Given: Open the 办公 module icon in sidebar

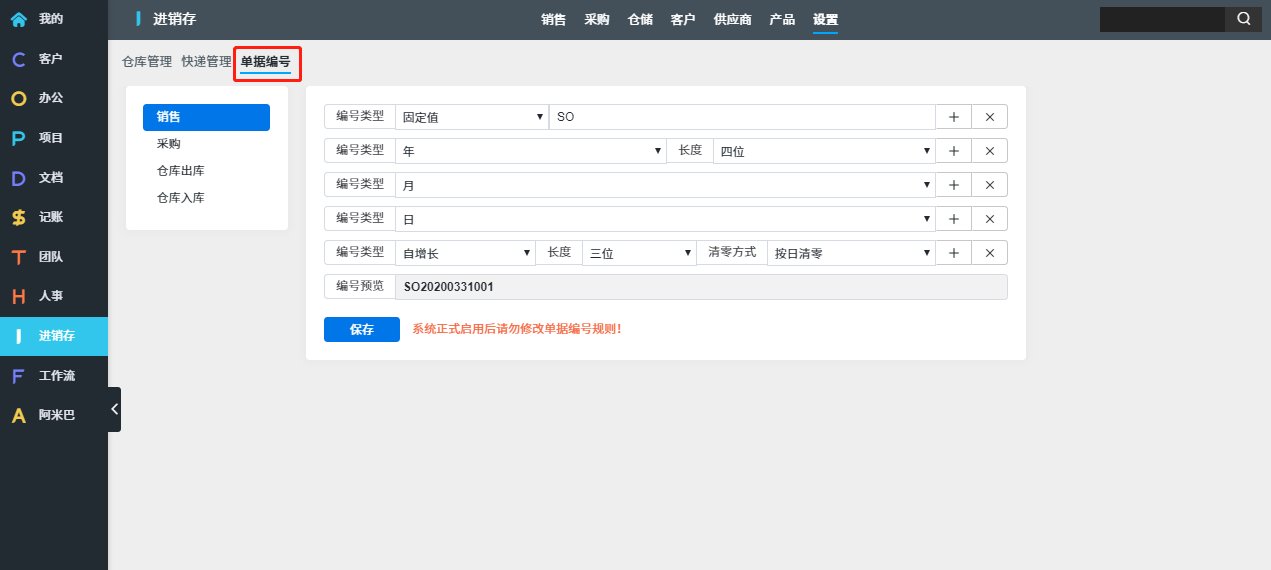Looking at the screenshot, I should pyautogui.click(x=19, y=98).
